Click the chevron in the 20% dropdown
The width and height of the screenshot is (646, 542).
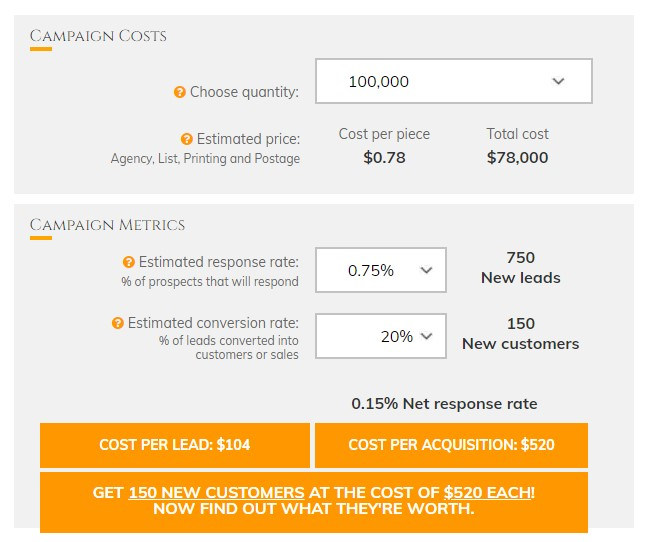coord(426,336)
